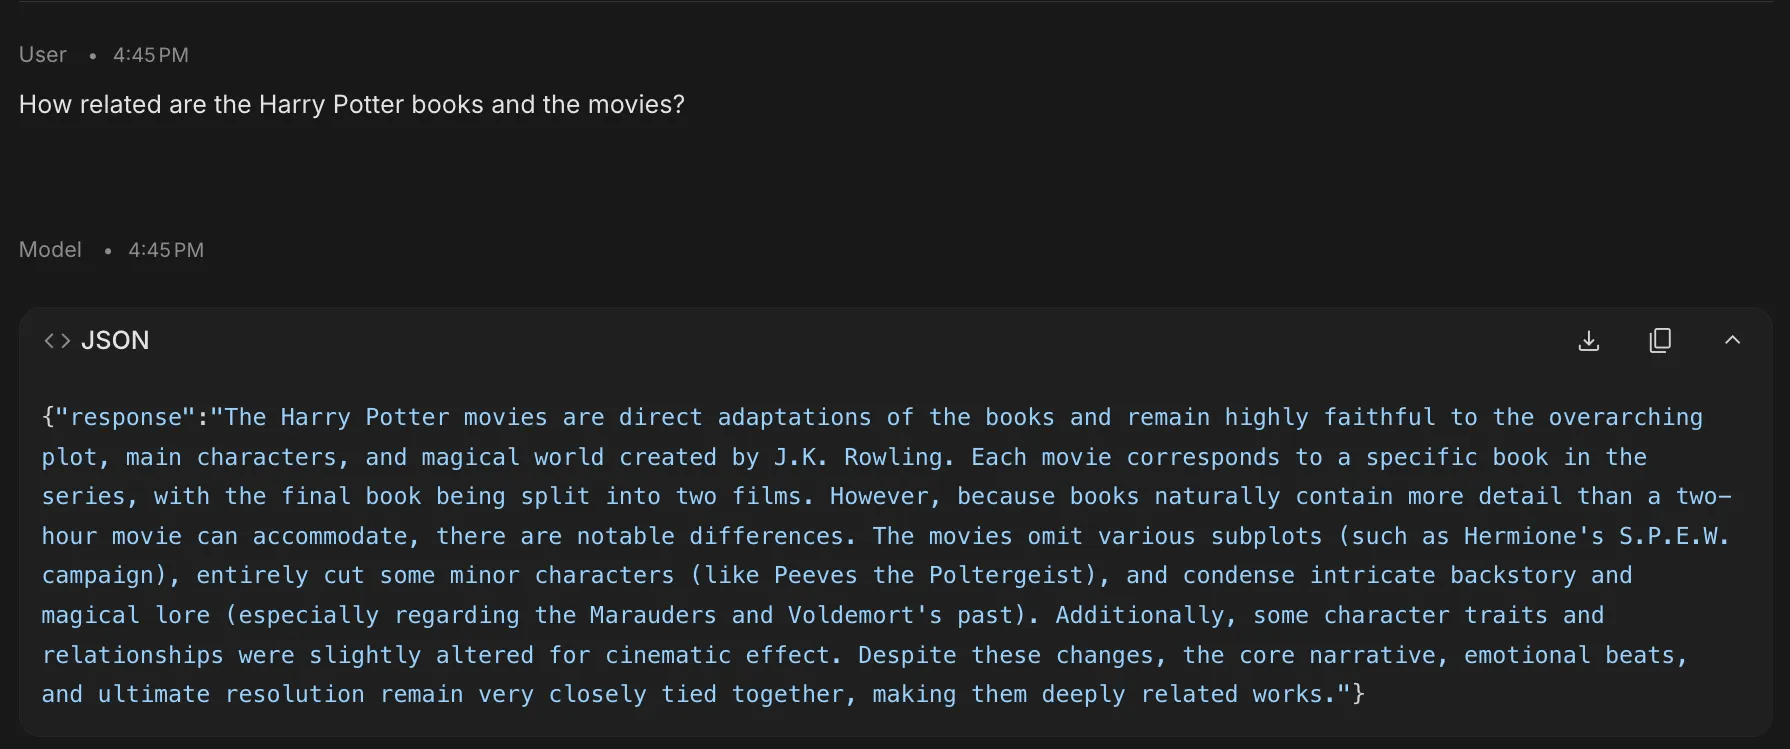Click the opening brace of the JSON response
Screen dimensions: 1790x749
(47, 417)
